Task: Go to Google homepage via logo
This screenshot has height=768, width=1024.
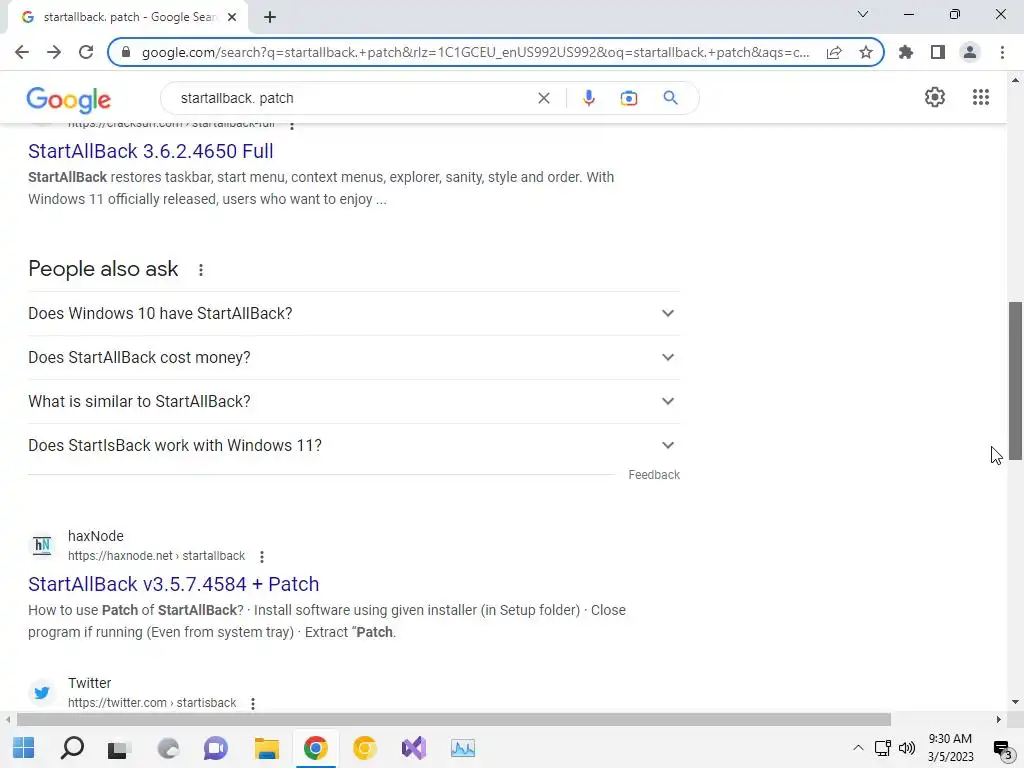Action: [x=69, y=99]
